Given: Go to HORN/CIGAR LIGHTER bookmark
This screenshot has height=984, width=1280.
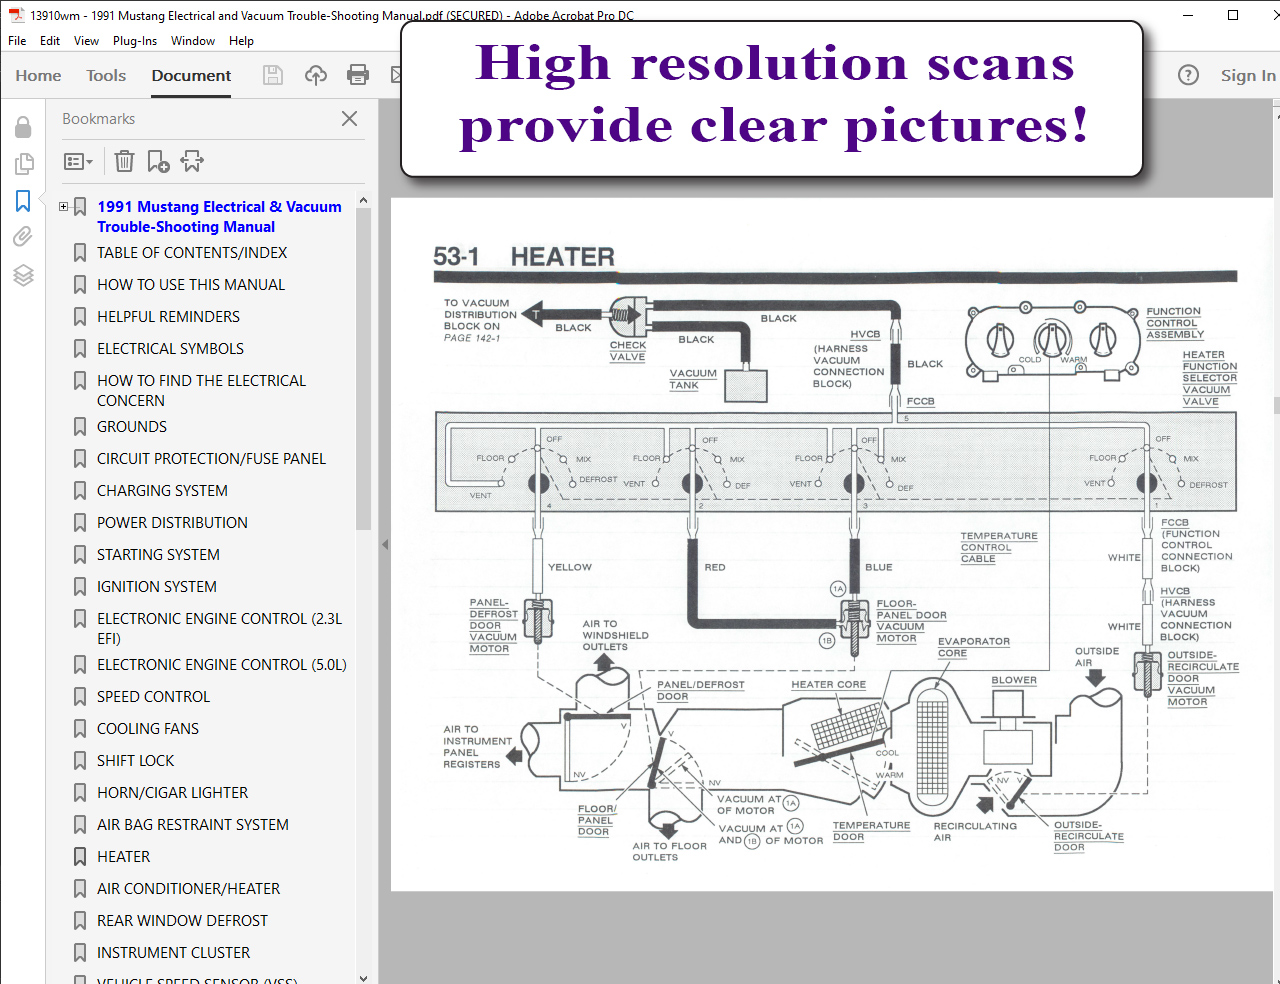Looking at the screenshot, I should [x=172, y=793].
